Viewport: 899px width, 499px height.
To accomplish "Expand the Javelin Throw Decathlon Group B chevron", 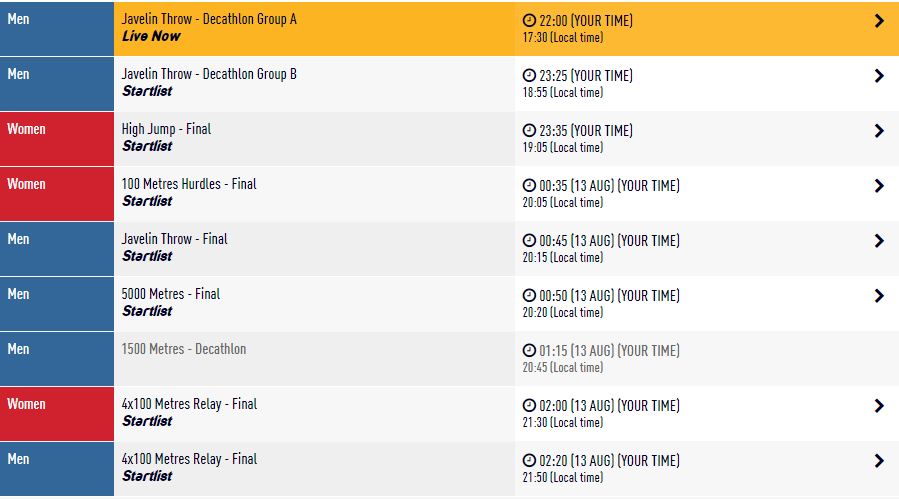I will tap(879, 76).
